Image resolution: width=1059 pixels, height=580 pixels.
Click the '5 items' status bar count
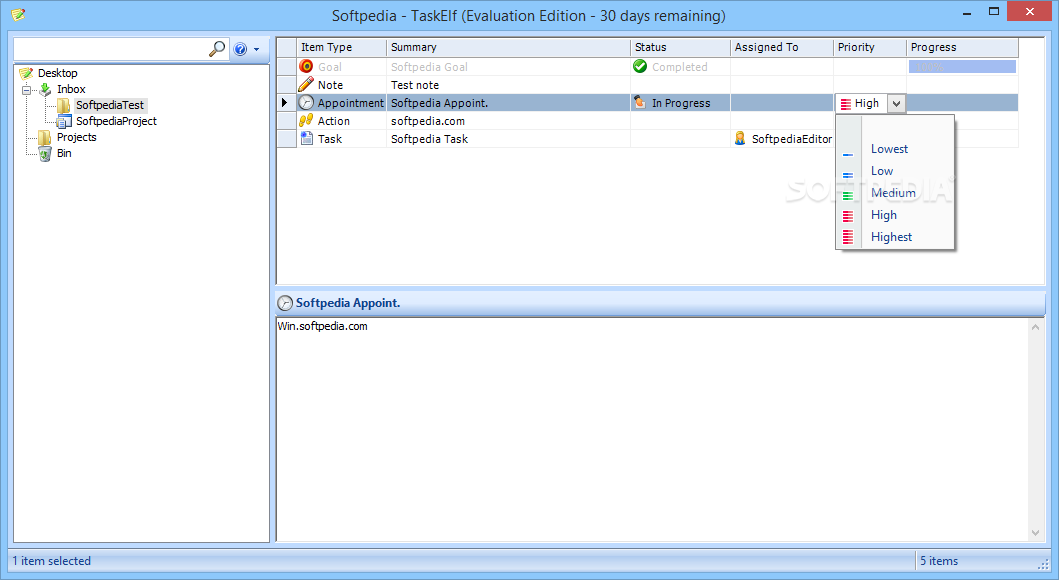939,561
